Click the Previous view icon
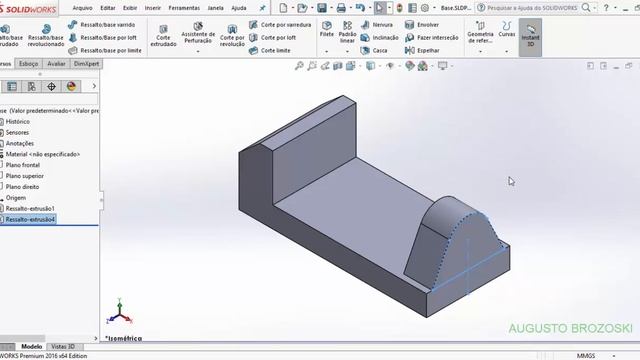The height and width of the screenshot is (360, 640). (325, 66)
